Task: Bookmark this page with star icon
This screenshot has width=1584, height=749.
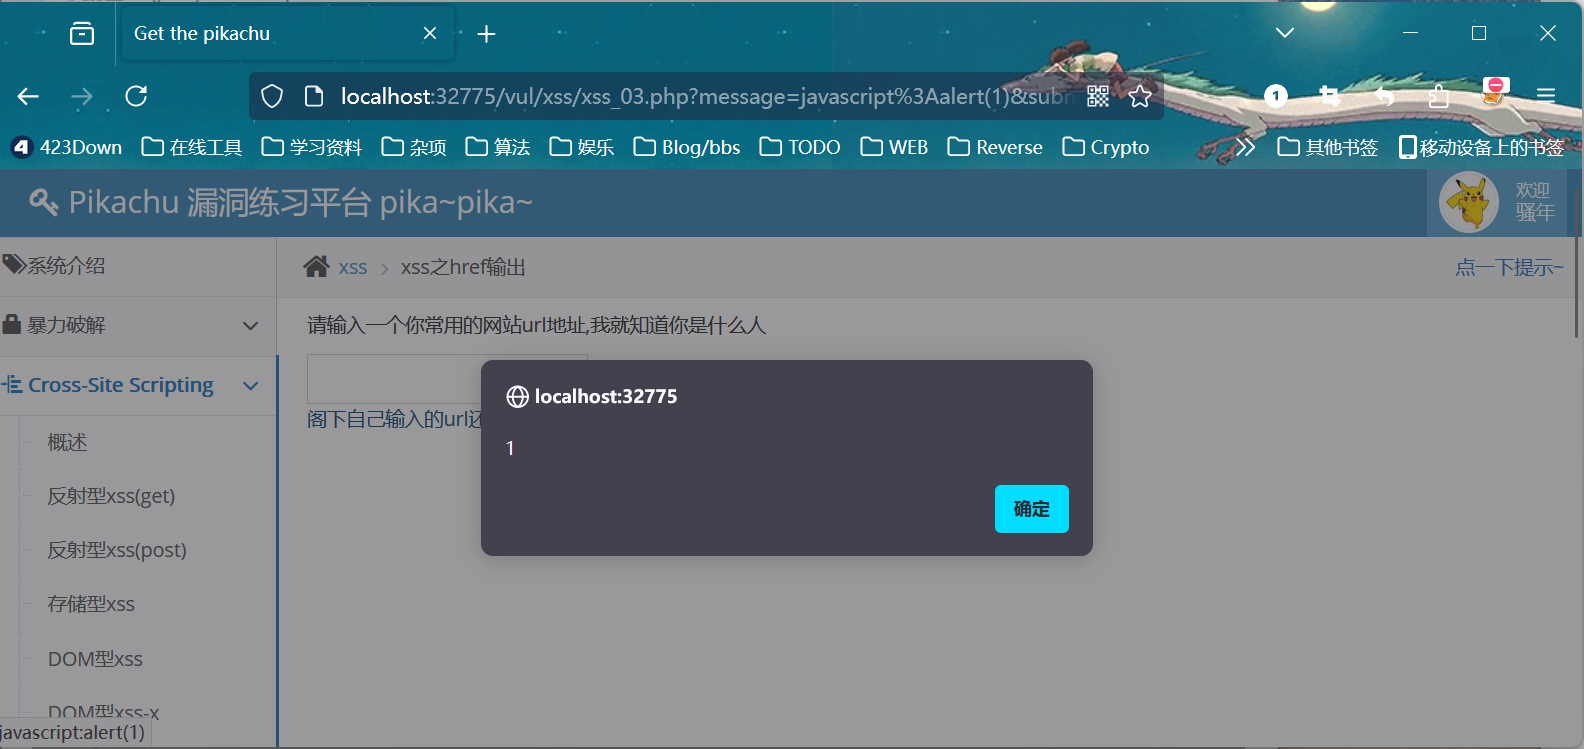Action: [x=1140, y=96]
